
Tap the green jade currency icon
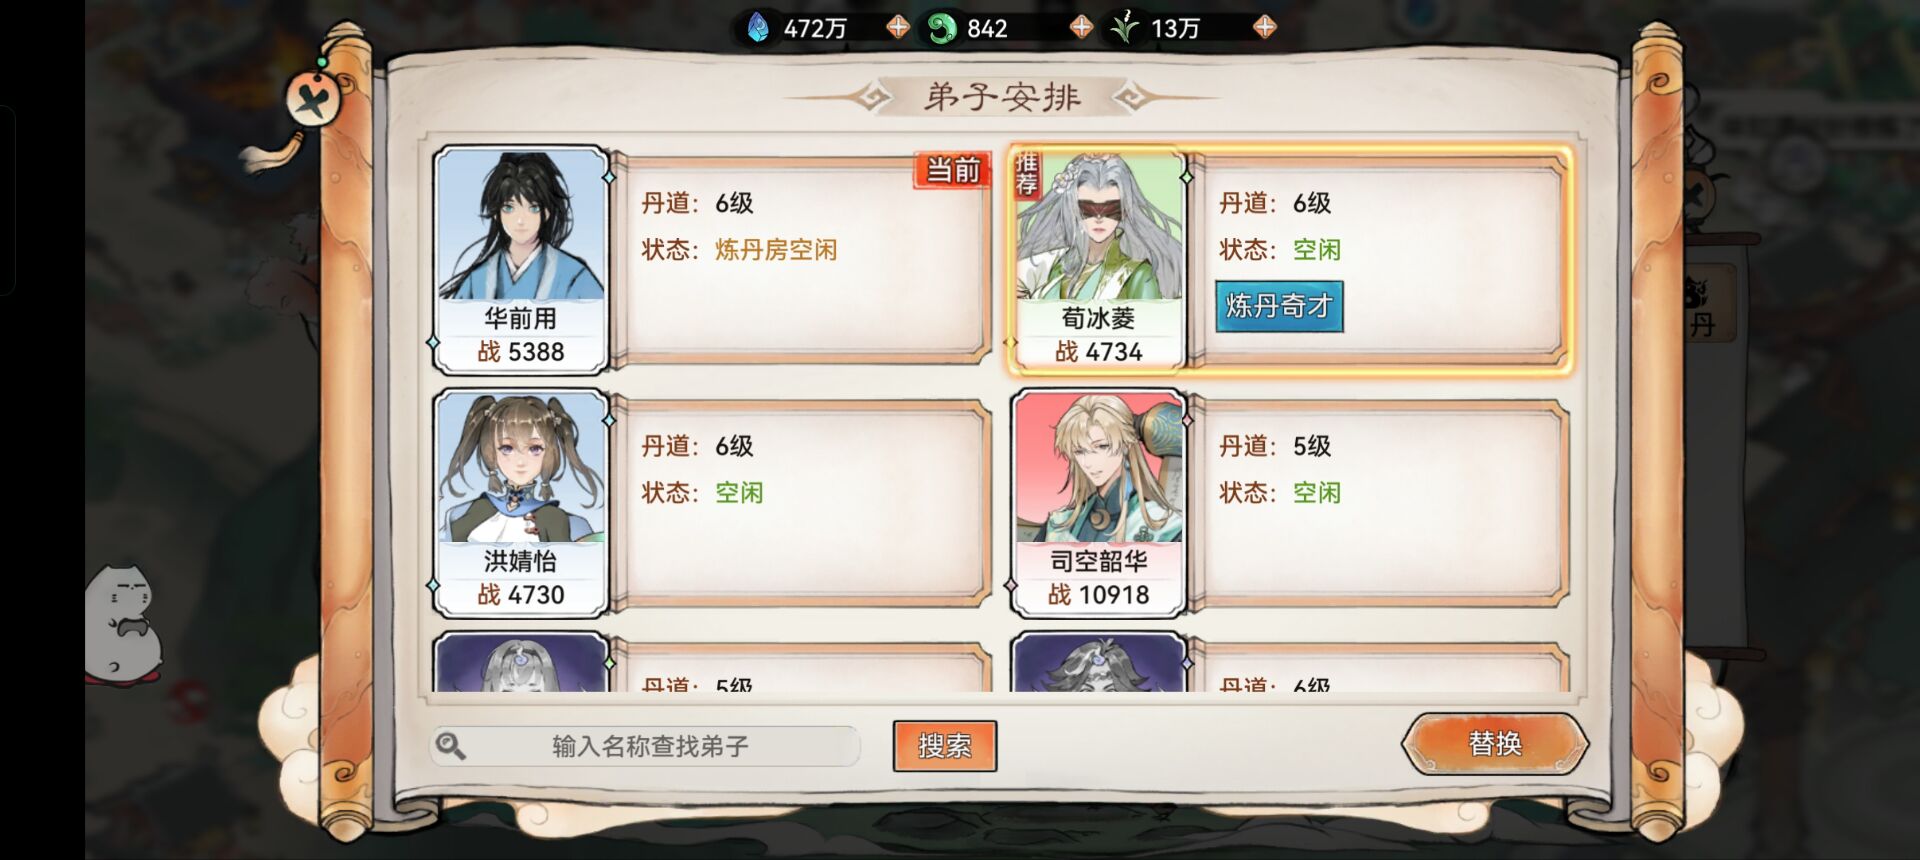click(942, 28)
